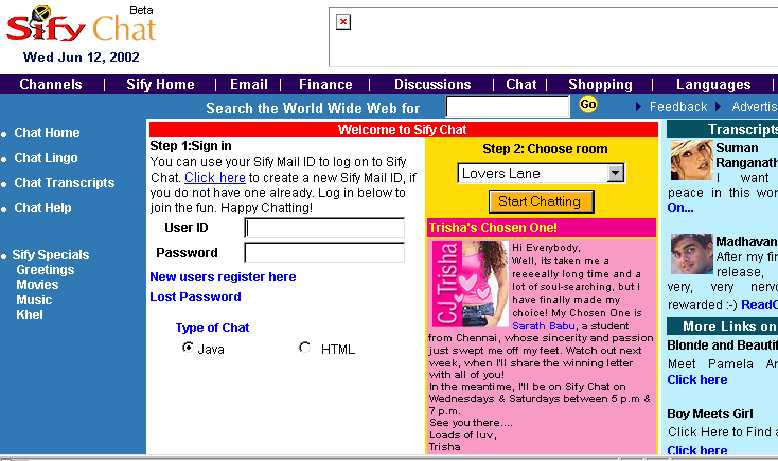Open Chat in the navigation bar
Image resolution: width=778 pixels, height=461 pixels.
point(521,84)
